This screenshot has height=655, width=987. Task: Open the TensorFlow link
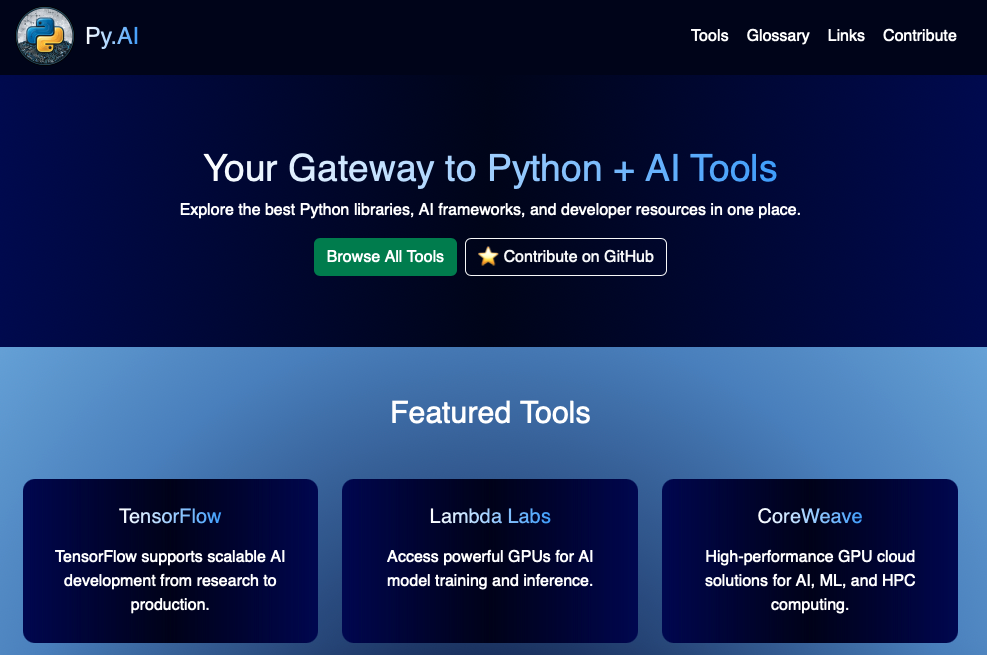170,516
